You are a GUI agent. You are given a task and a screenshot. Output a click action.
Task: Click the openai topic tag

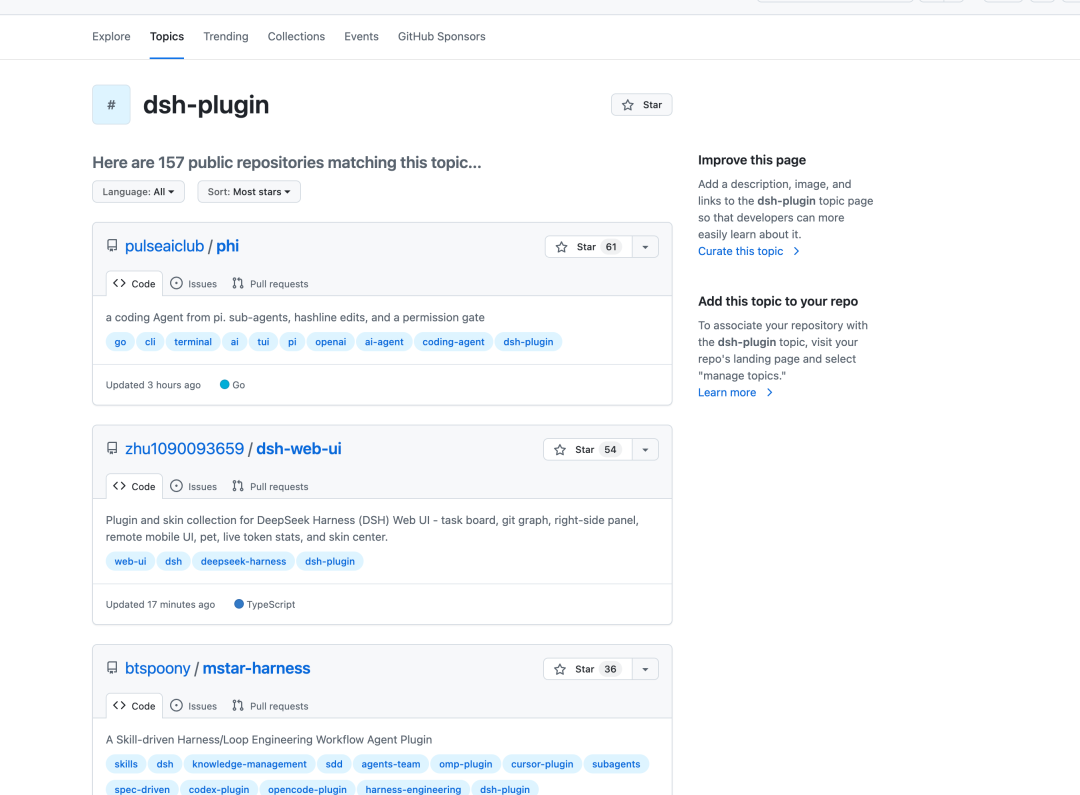[331, 342]
